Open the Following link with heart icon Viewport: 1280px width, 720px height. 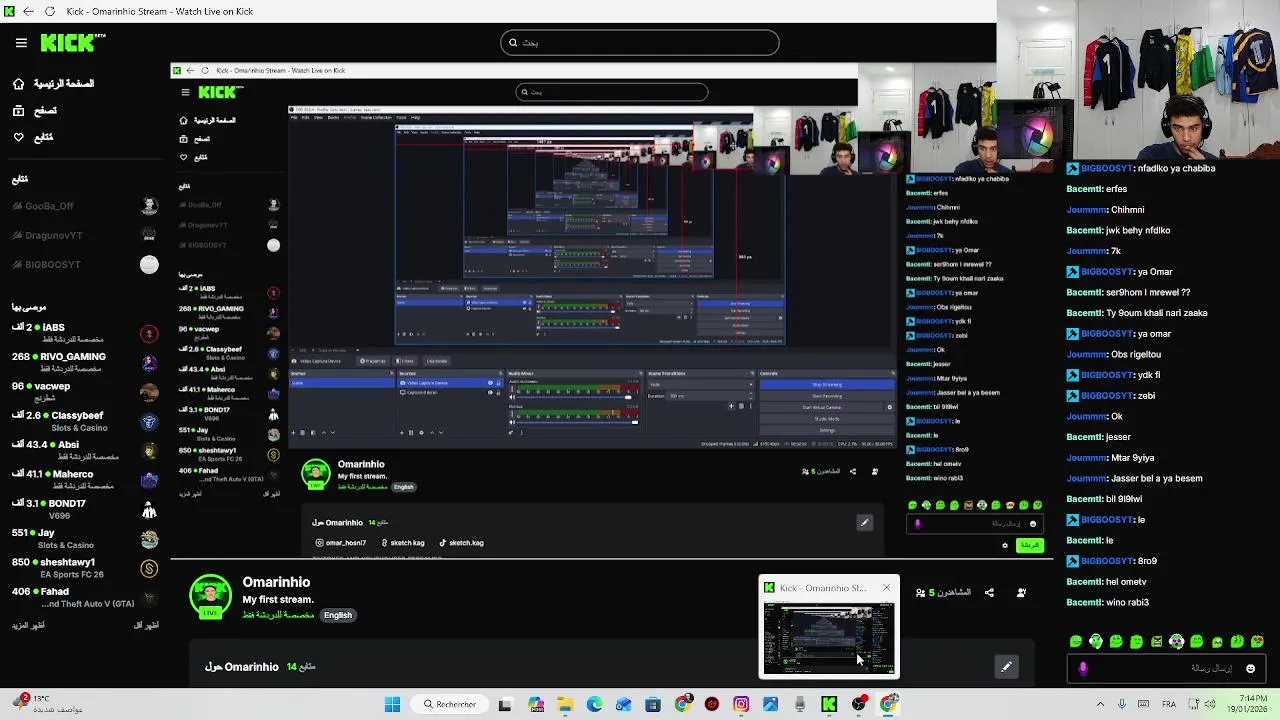[x=33, y=137]
